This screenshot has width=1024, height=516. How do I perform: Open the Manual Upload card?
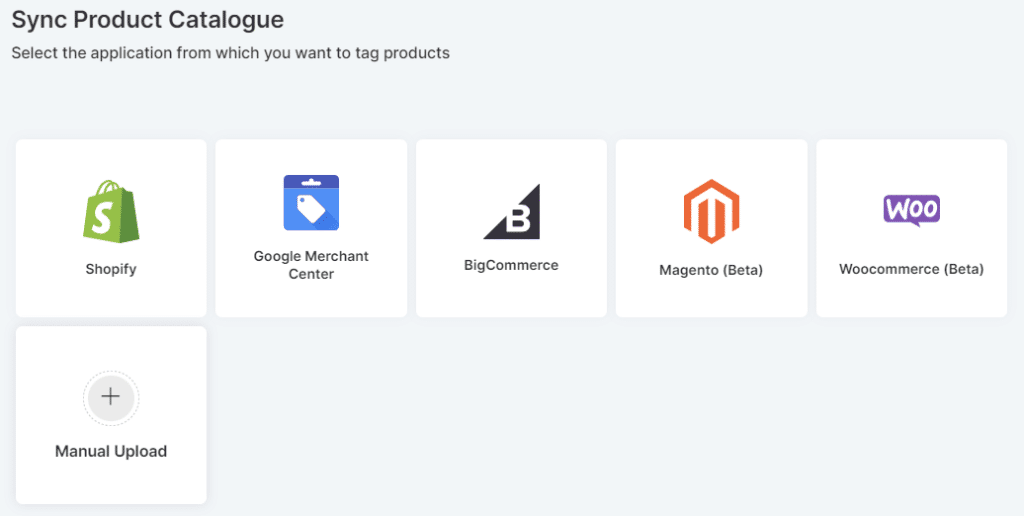[111, 480]
